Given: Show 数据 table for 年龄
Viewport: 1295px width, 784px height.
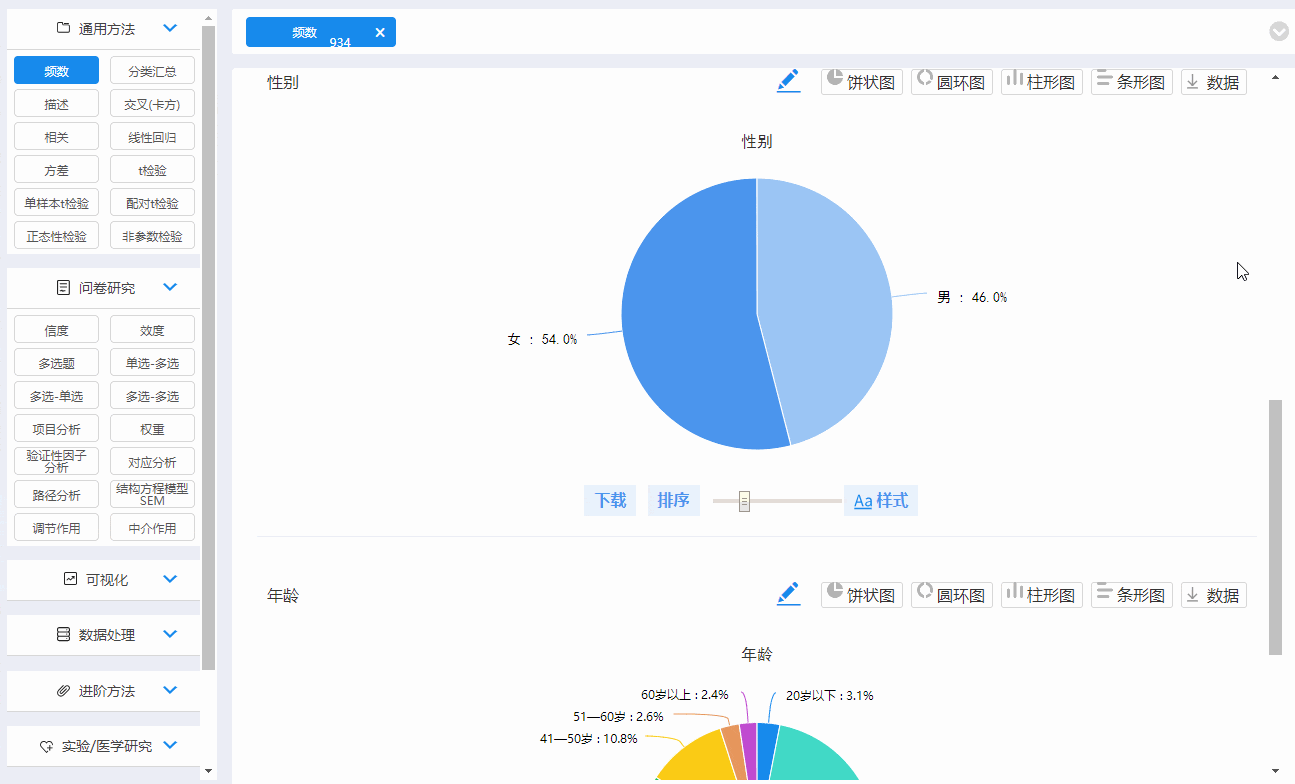Looking at the screenshot, I should click(1214, 595).
